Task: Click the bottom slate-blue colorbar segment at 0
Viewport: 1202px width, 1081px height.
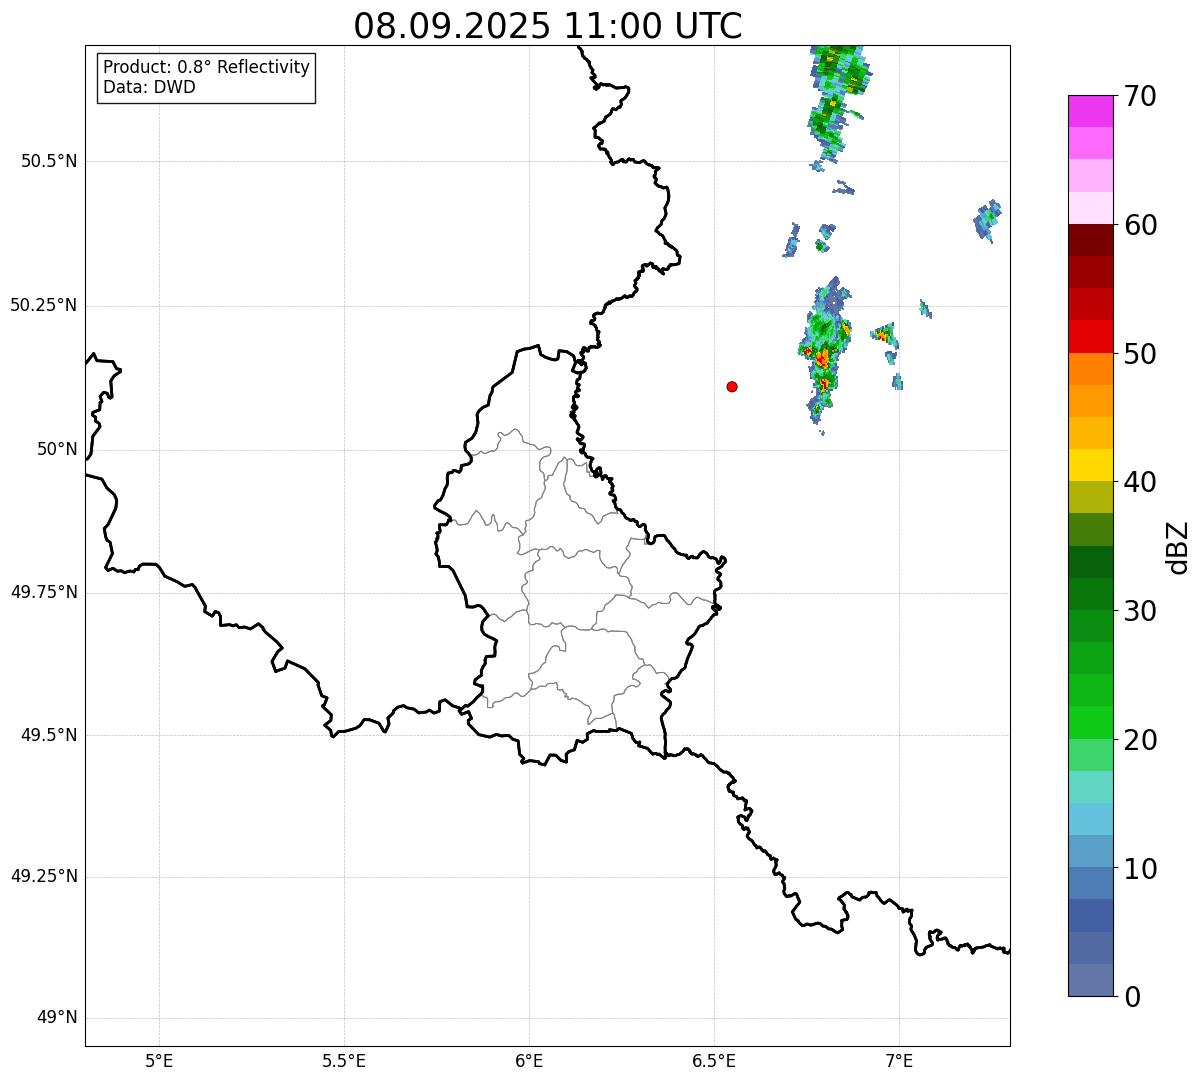Action: pyautogui.click(x=1090, y=980)
